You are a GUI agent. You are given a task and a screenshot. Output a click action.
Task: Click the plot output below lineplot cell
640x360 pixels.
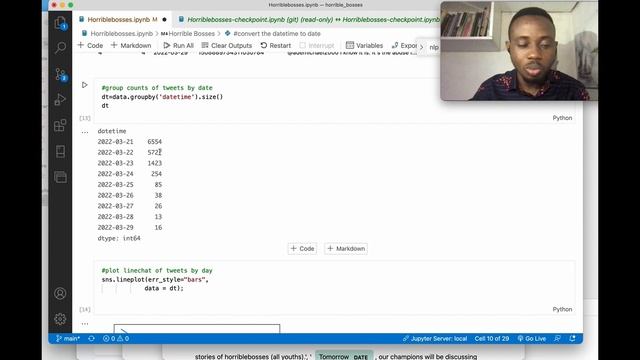tap(197, 329)
